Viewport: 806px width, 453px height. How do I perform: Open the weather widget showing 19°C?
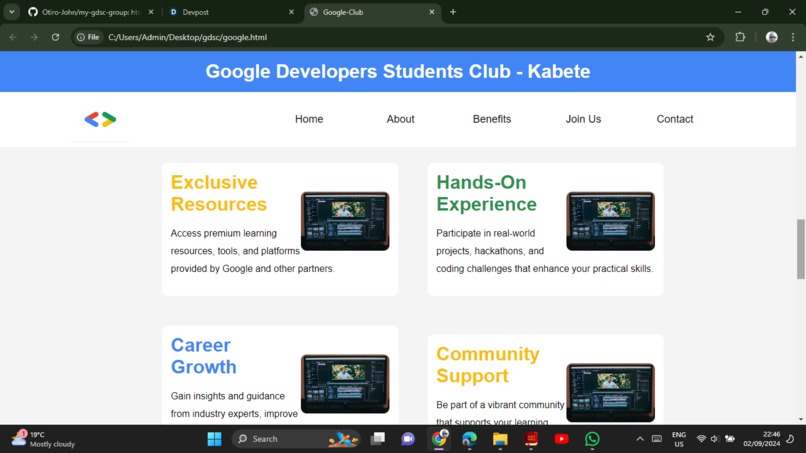(44, 439)
